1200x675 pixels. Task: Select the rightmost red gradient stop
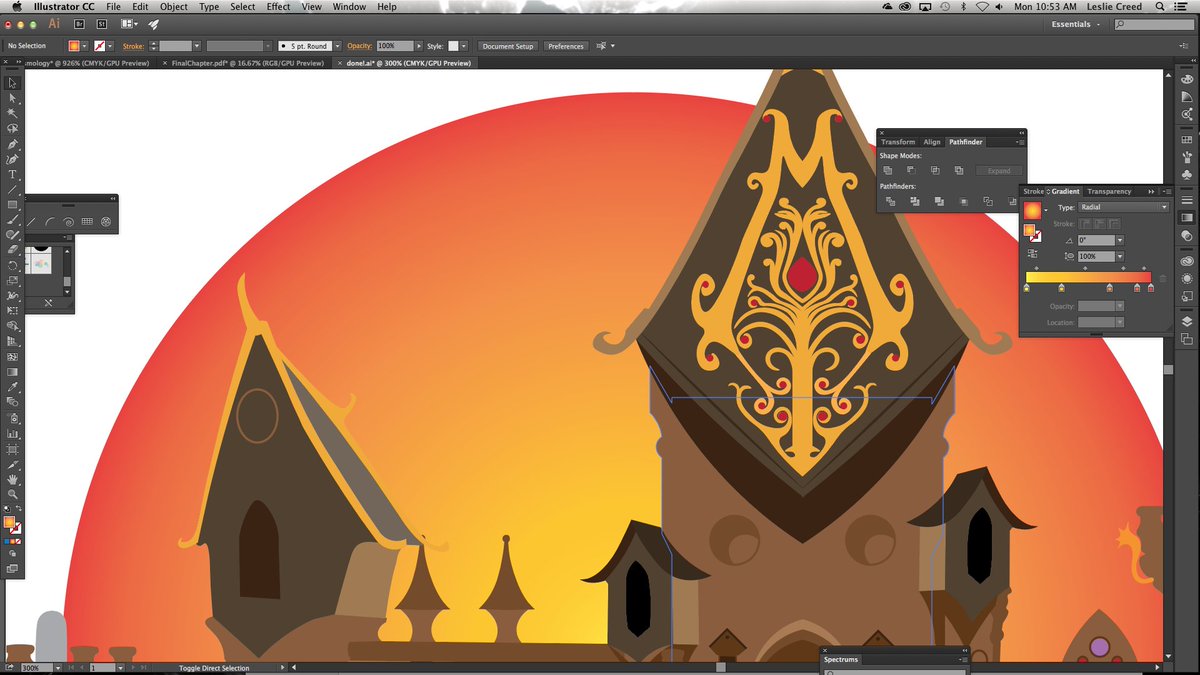pyautogui.click(x=1151, y=289)
